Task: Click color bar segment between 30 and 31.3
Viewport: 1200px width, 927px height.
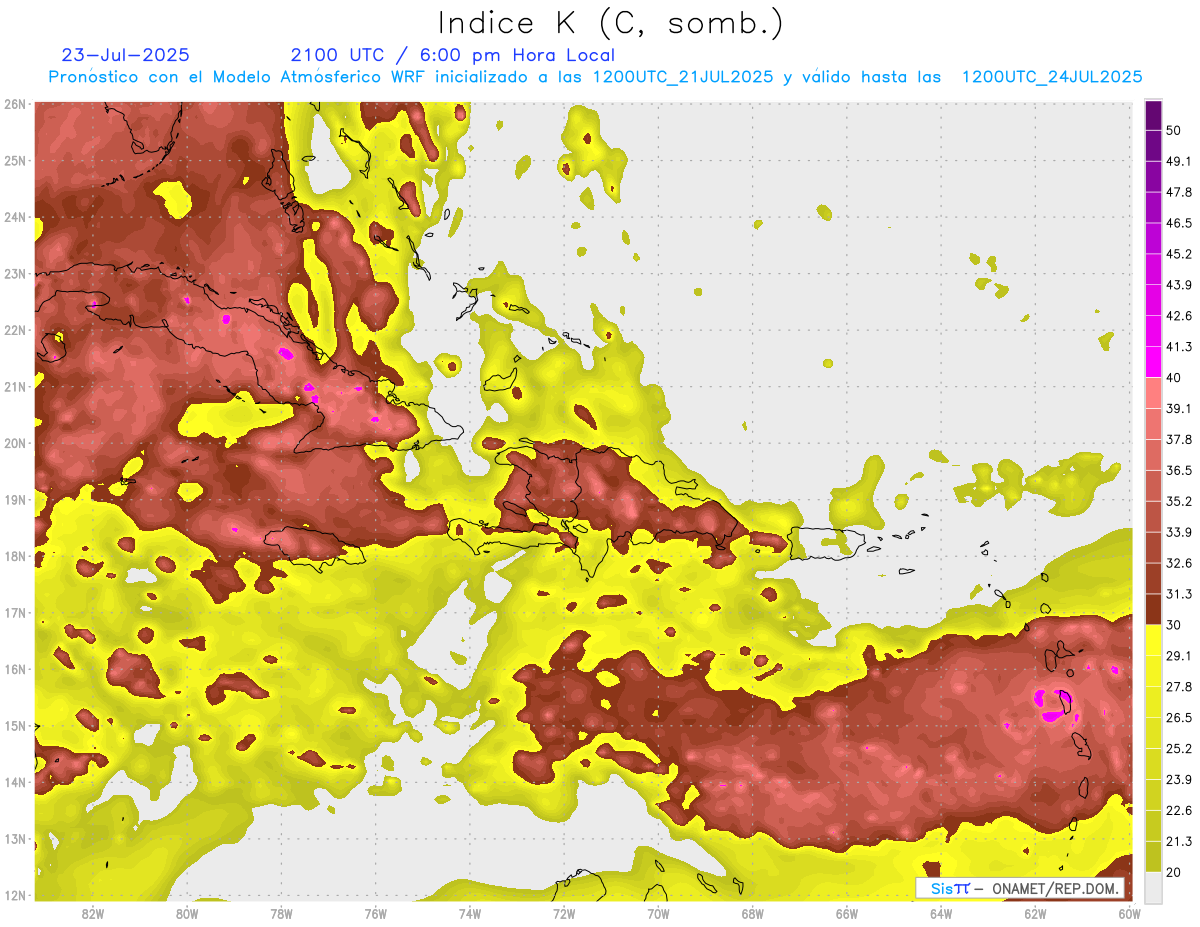Action: pos(1154,609)
